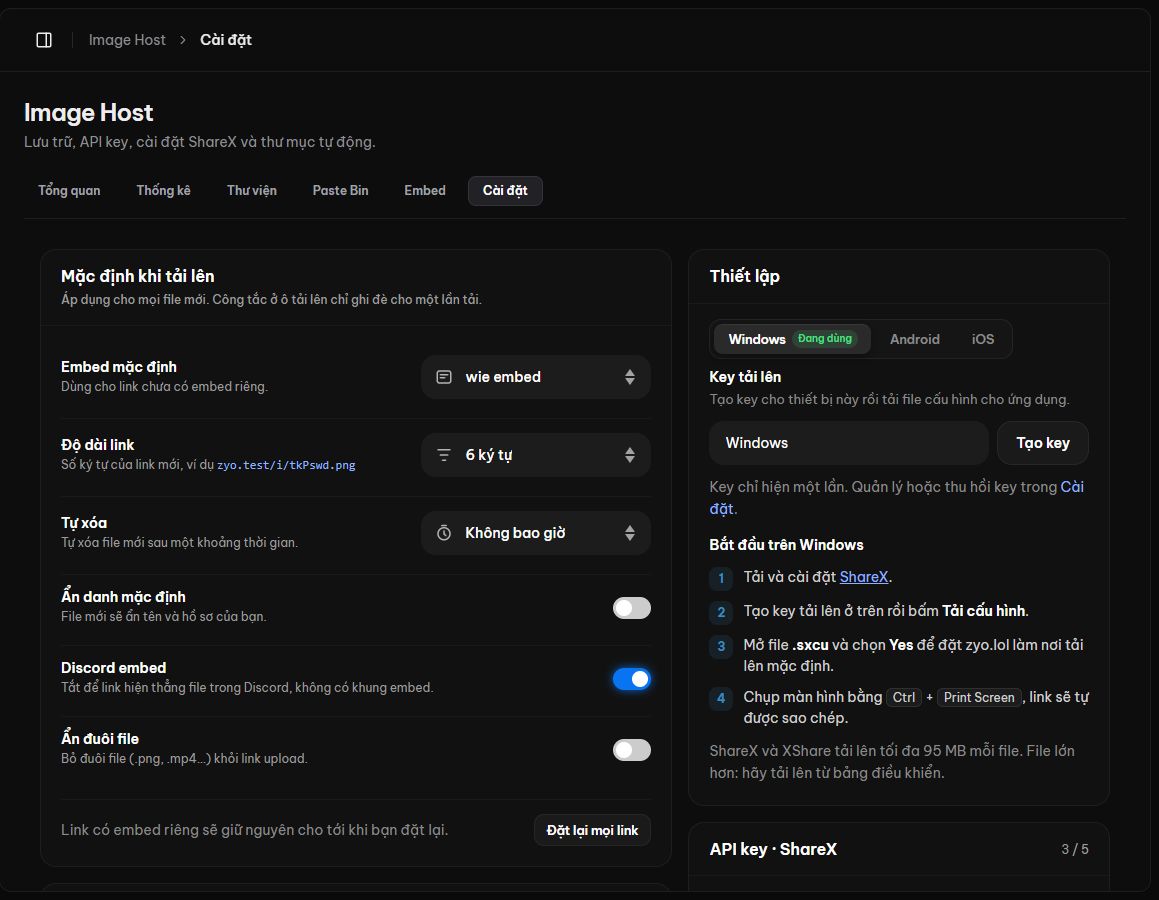Enable the Ẩn đuôi file switch
The width and height of the screenshot is (1159, 900).
tap(632, 750)
